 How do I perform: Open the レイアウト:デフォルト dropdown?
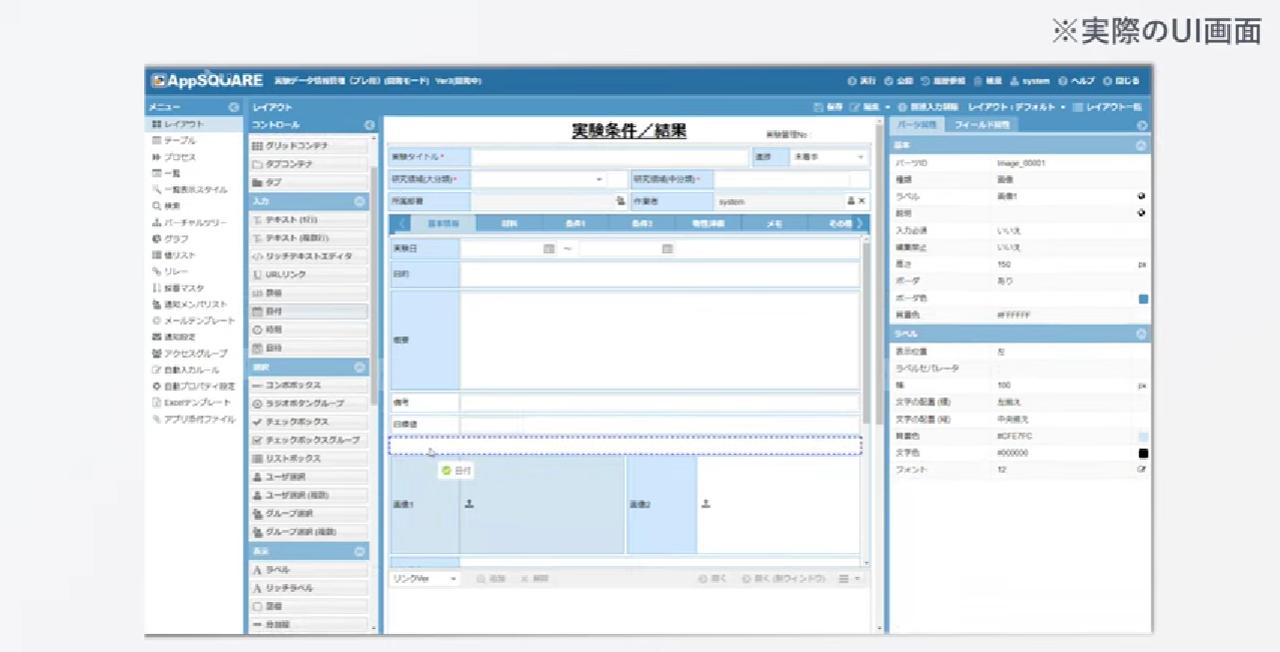(x=1016, y=107)
